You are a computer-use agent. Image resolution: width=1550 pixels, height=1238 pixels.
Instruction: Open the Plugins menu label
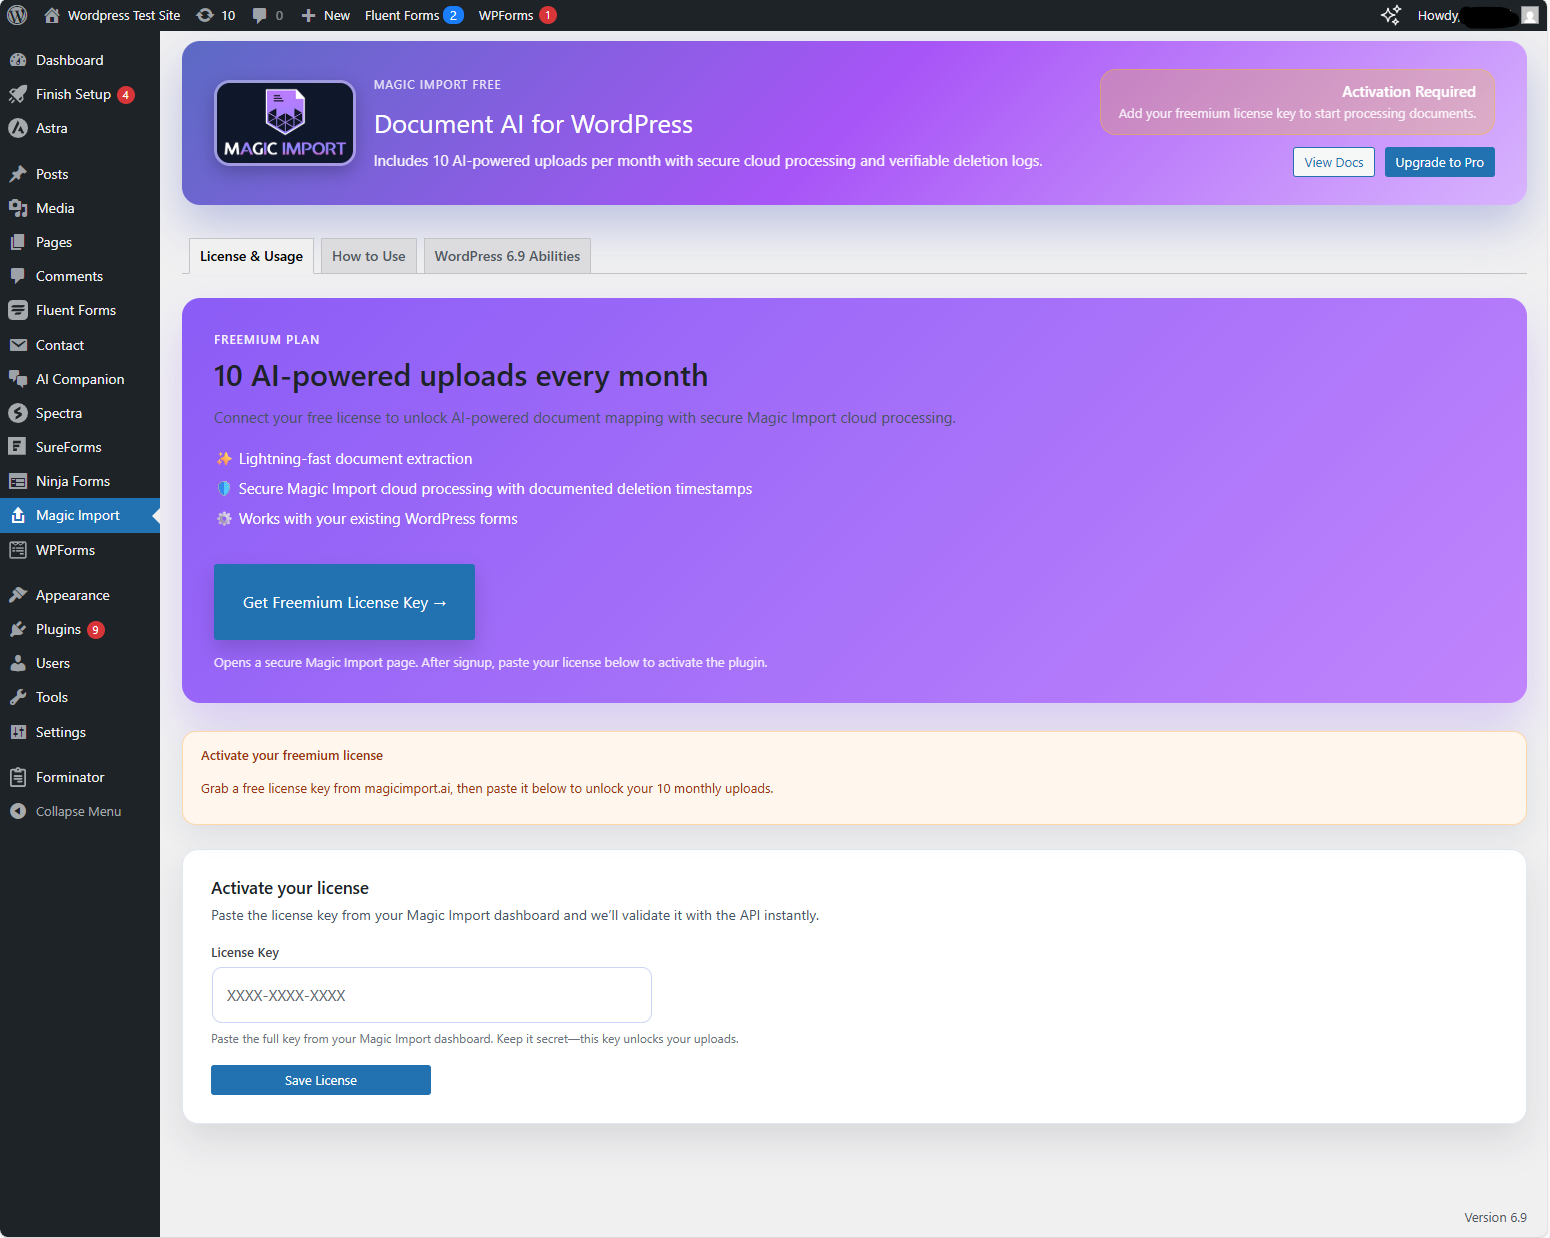click(58, 629)
